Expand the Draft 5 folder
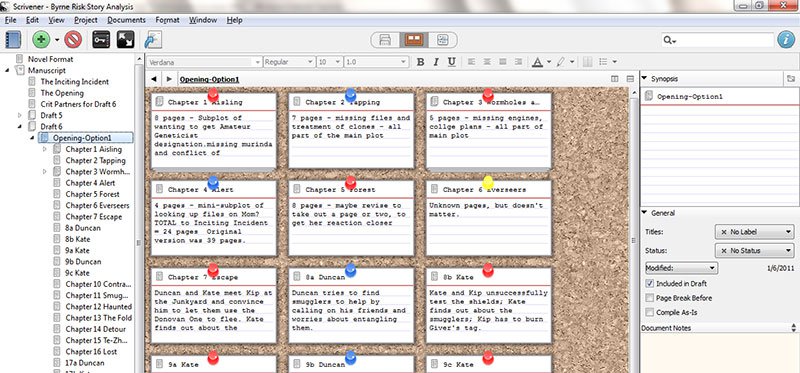 20,115
